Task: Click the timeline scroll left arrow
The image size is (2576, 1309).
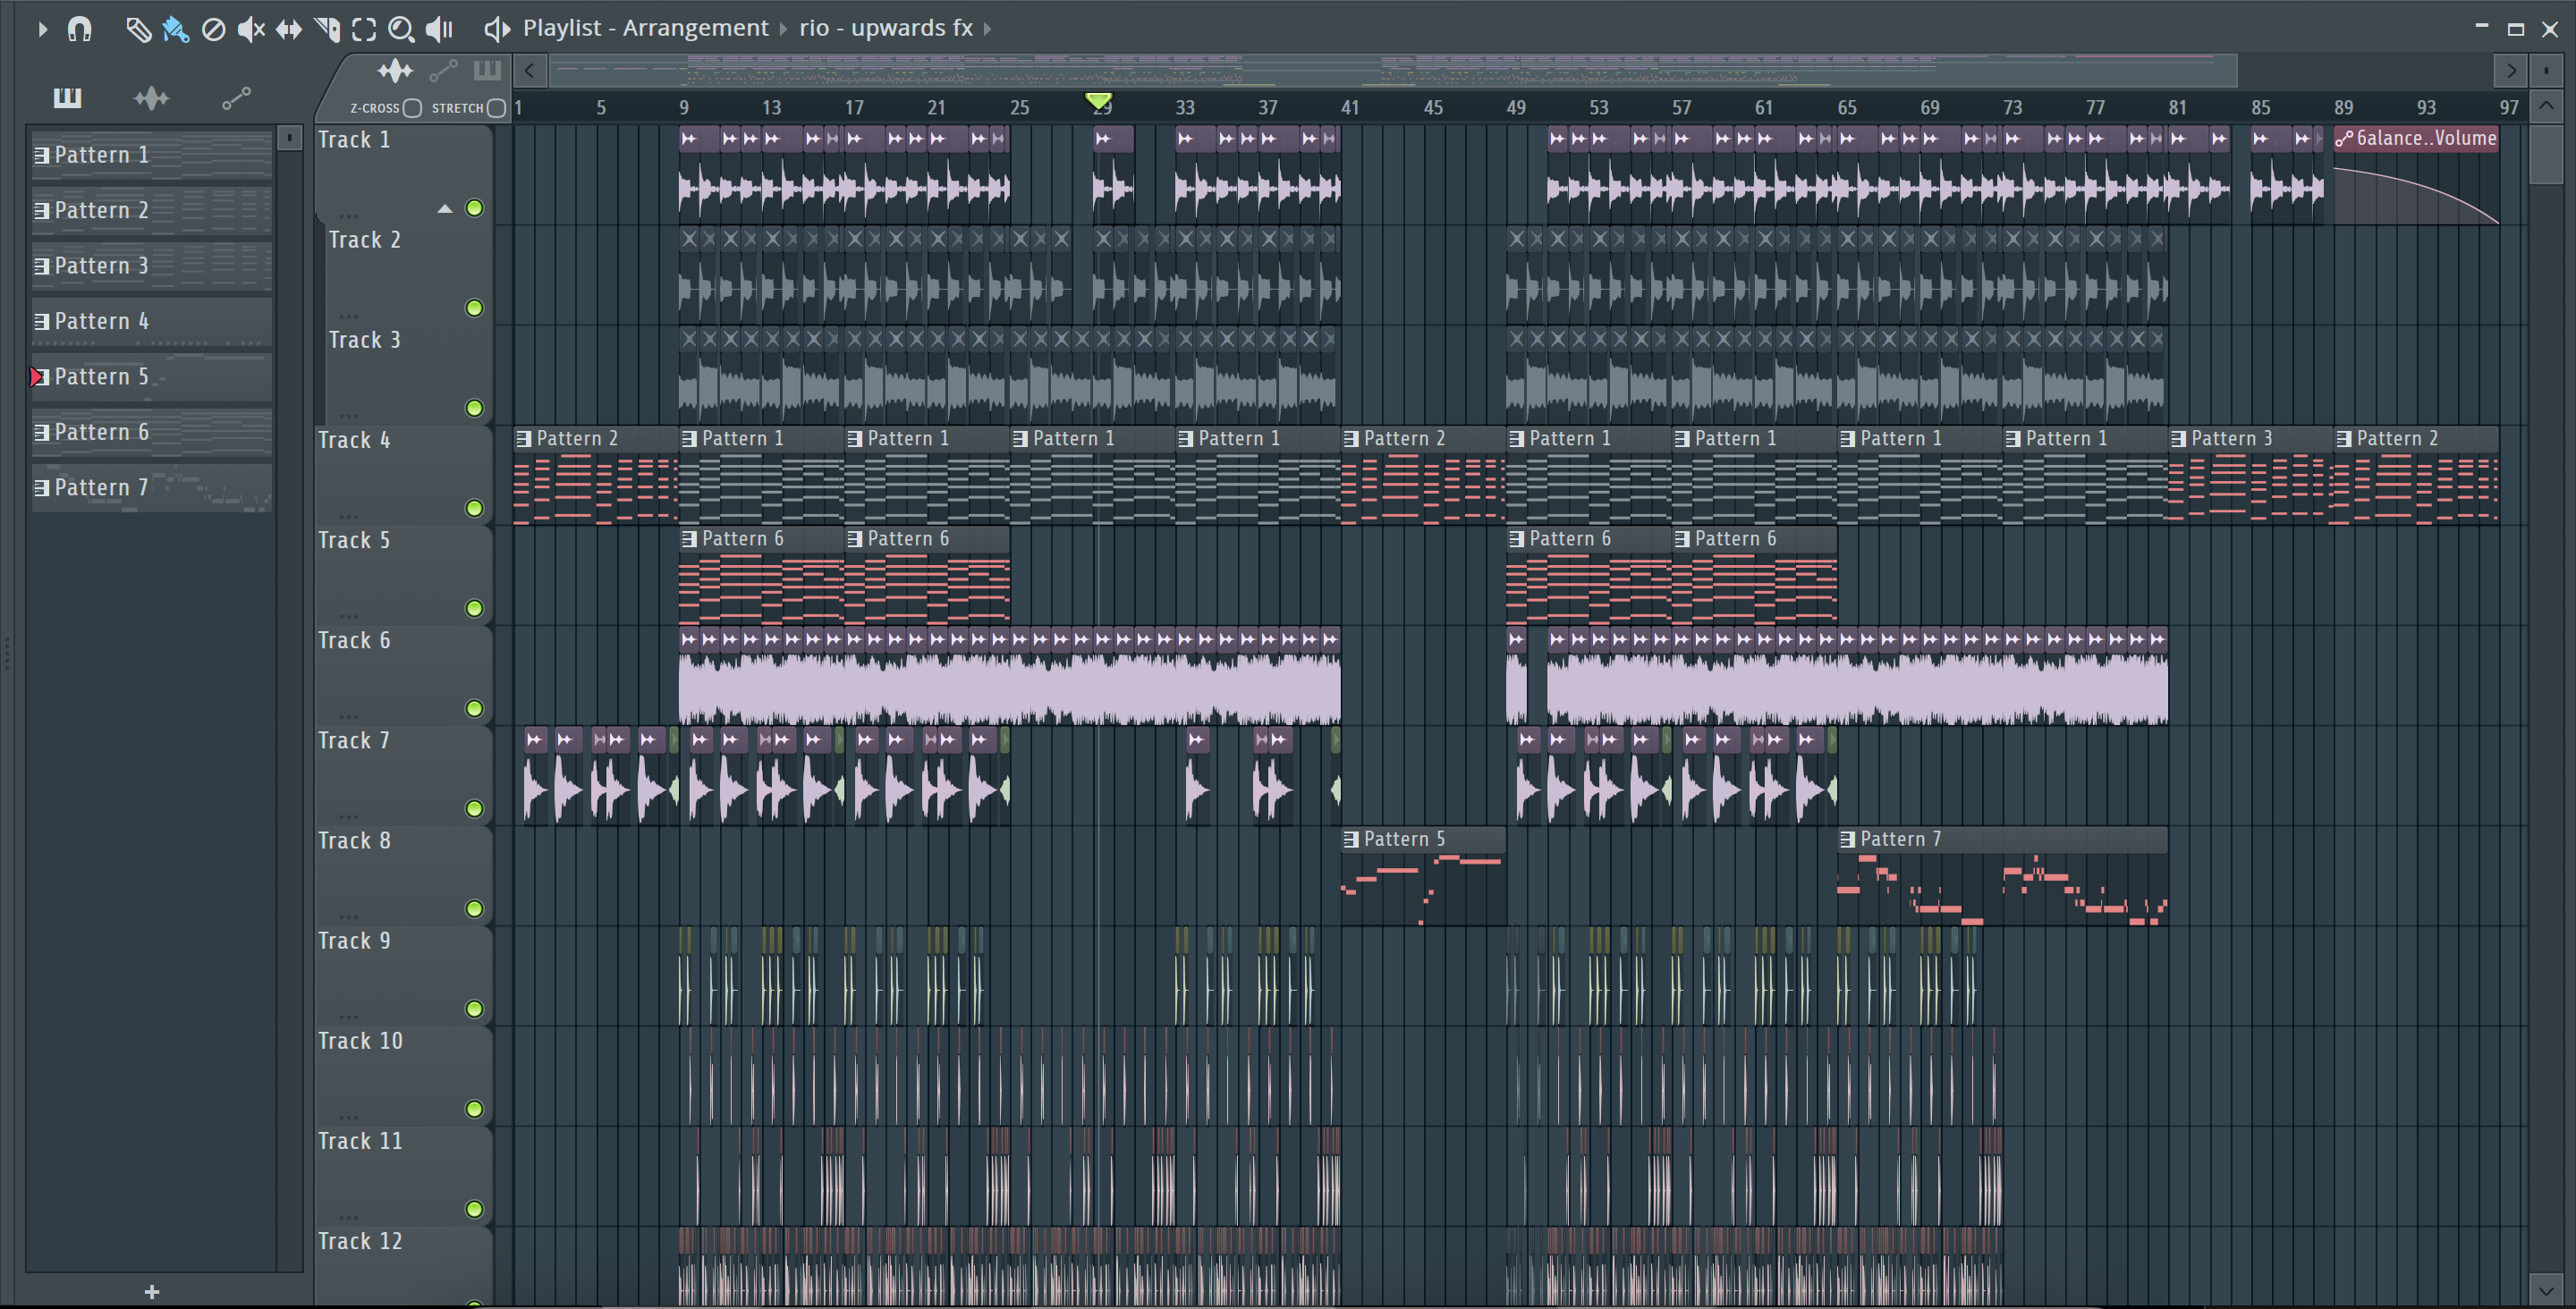Action: coord(529,71)
